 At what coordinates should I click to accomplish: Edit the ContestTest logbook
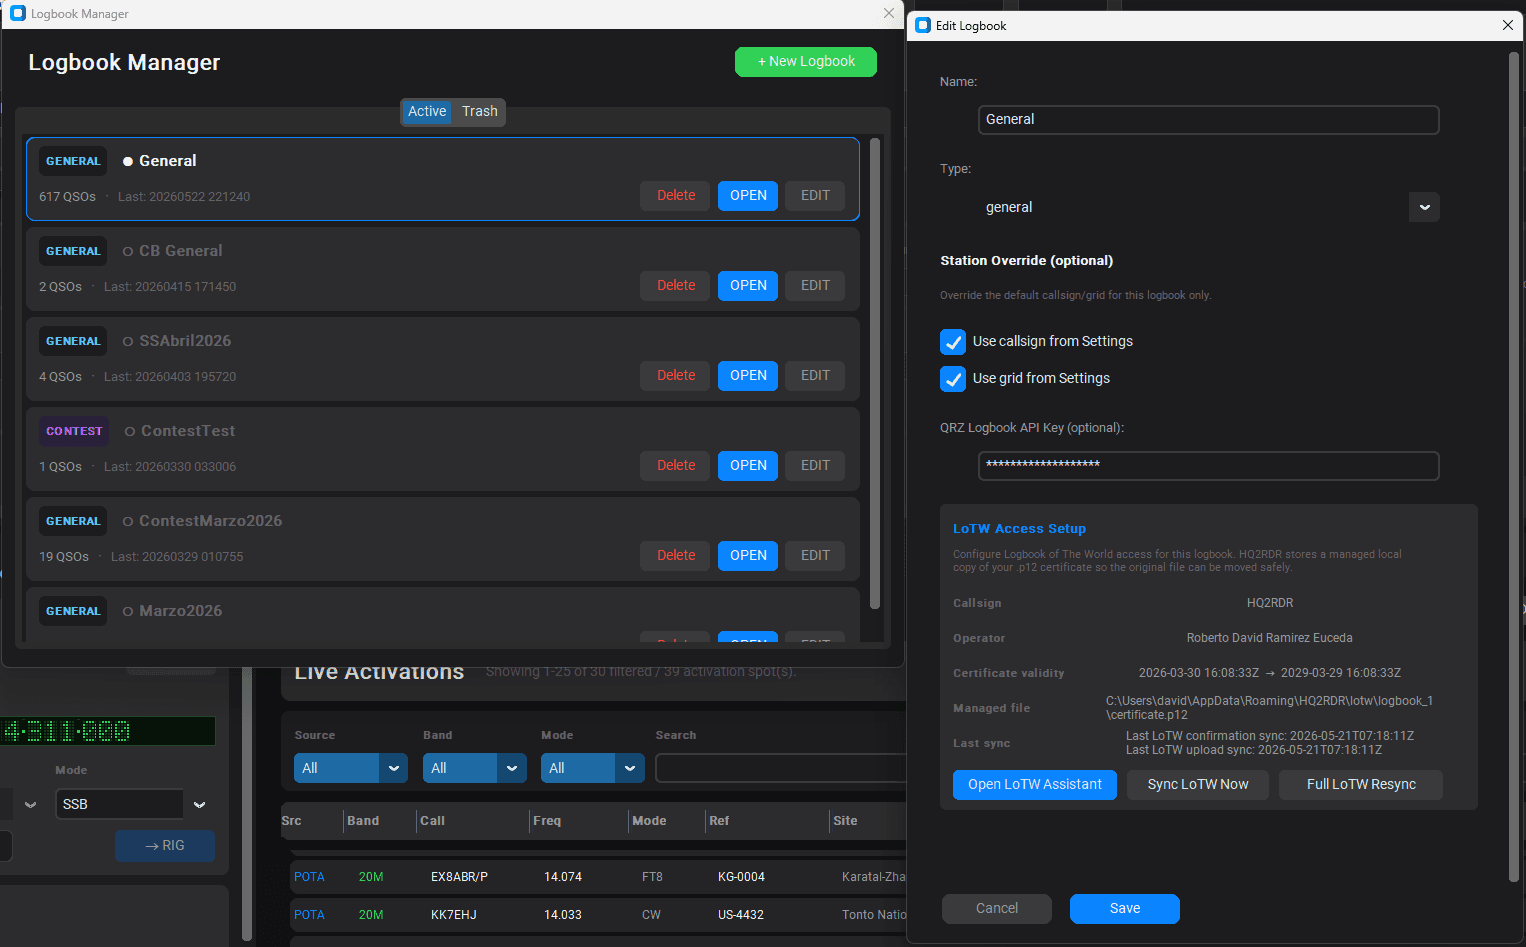point(815,466)
